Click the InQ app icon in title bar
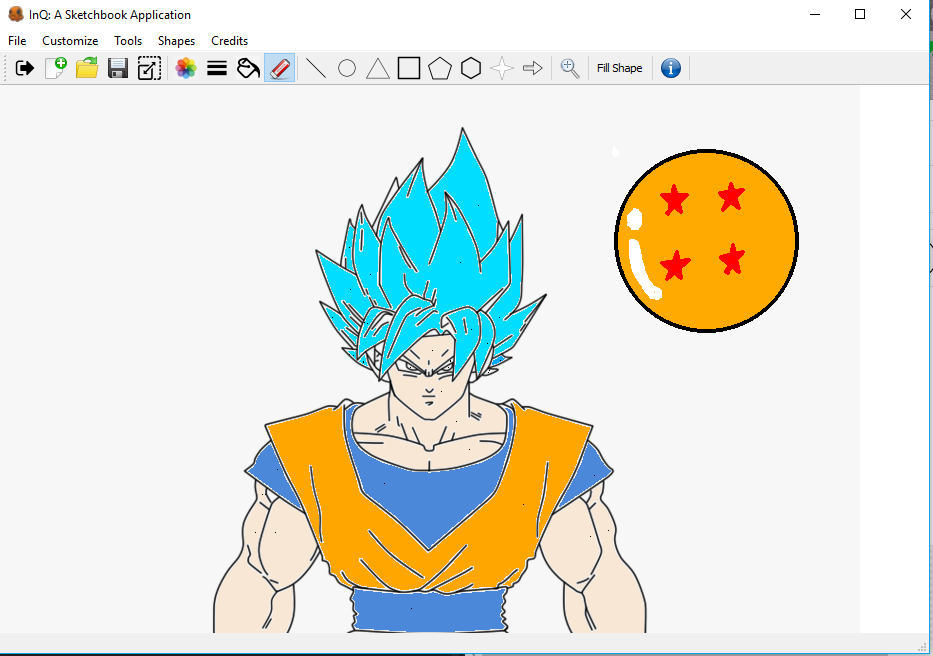This screenshot has height=656, width=933. (x=15, y=14)
